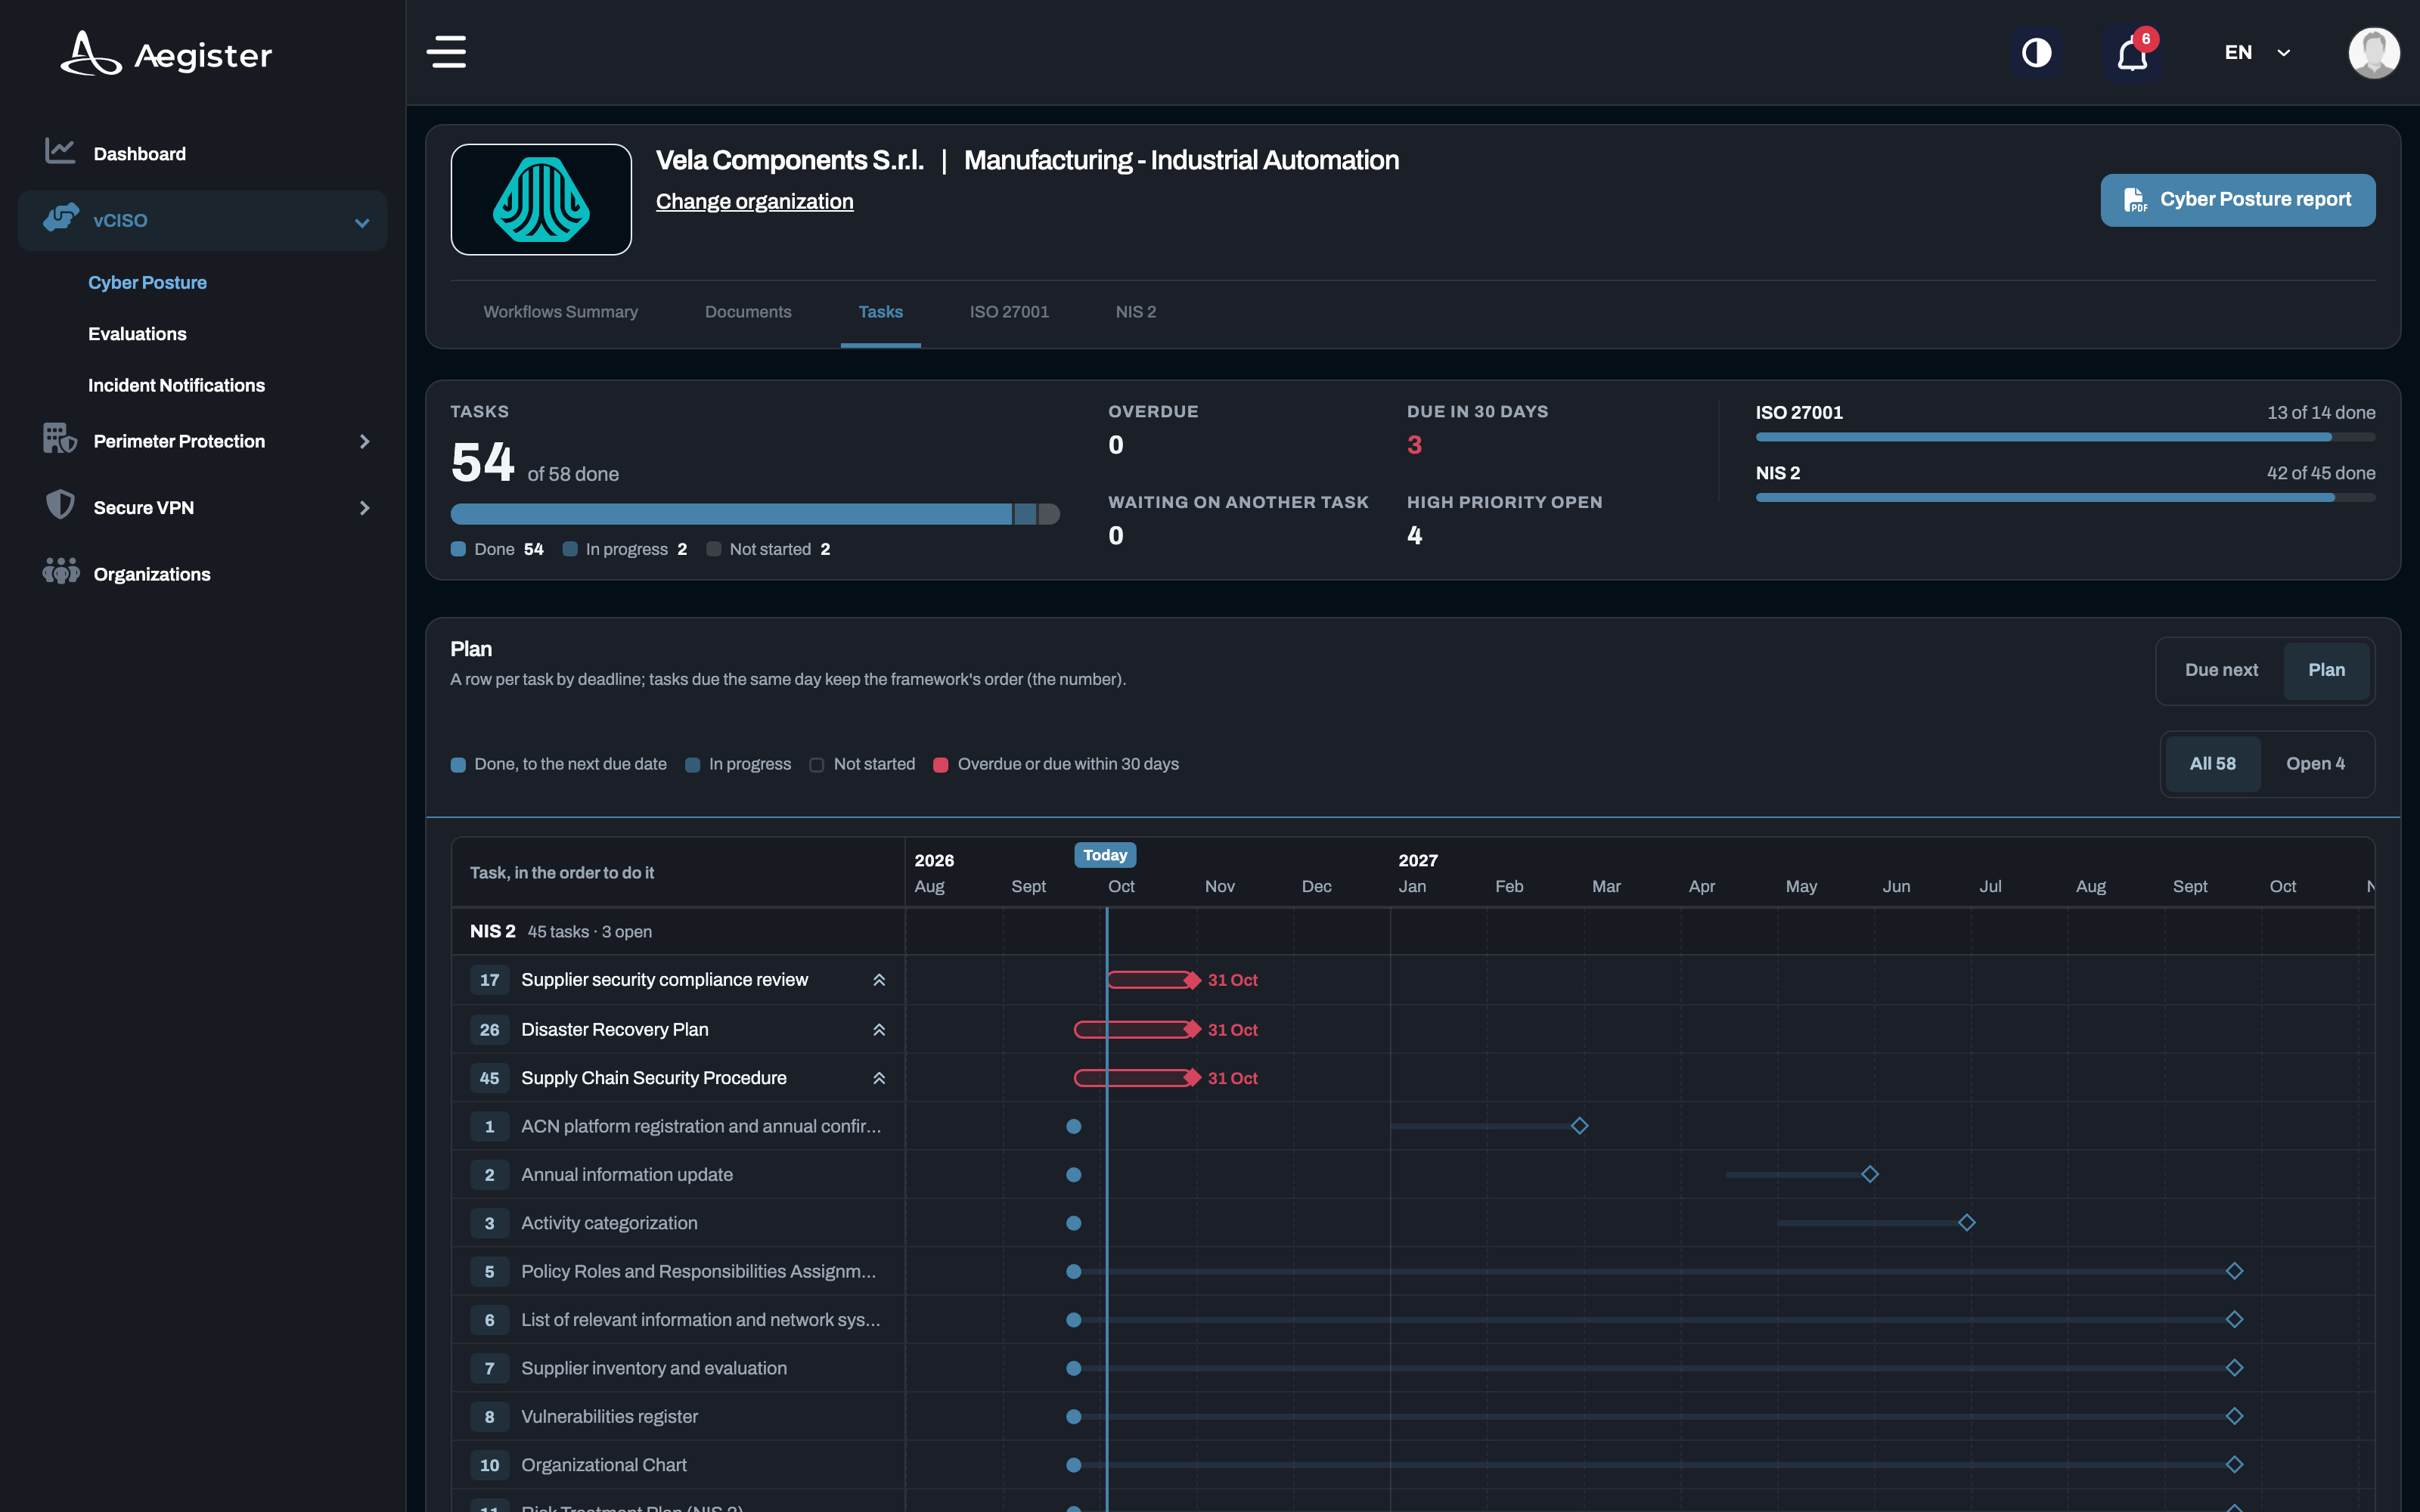This screenshot has width=2420, height=1512.
Task: Click the Vela Components organization logo
Action: (x=541, y=199)
